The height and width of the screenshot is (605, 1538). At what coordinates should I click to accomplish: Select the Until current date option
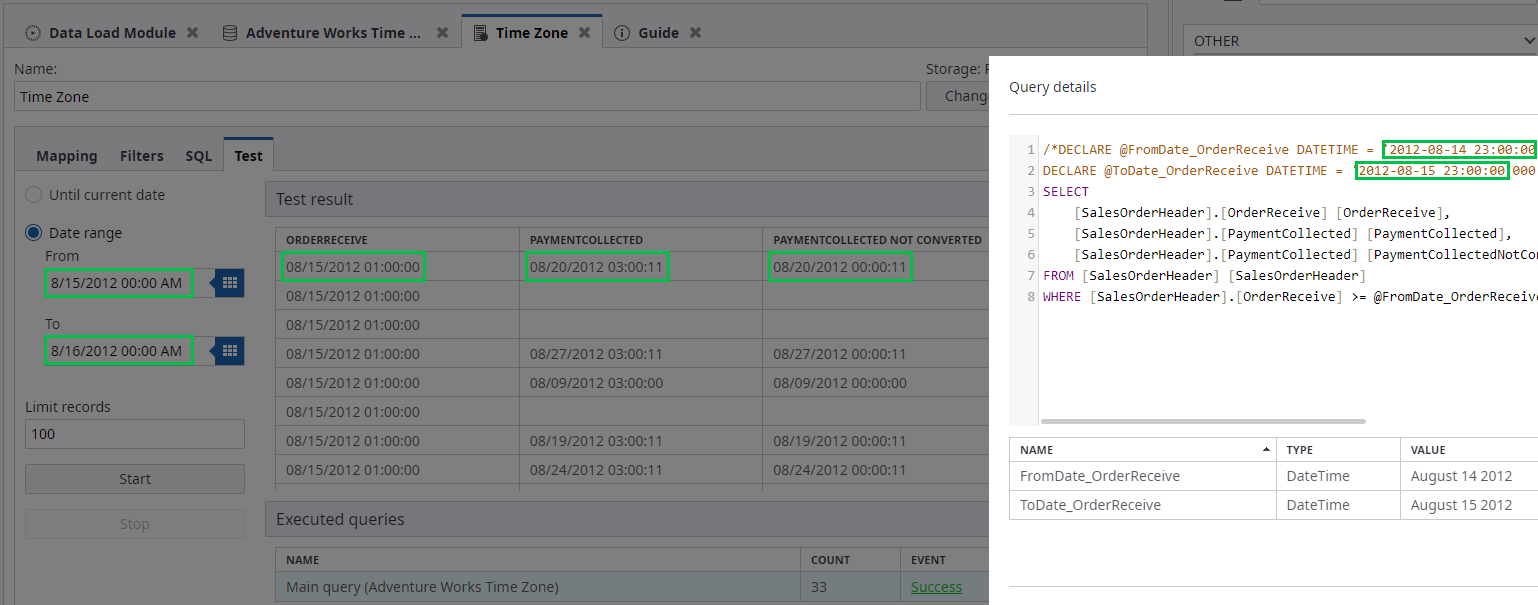click(x=34, y=195)
